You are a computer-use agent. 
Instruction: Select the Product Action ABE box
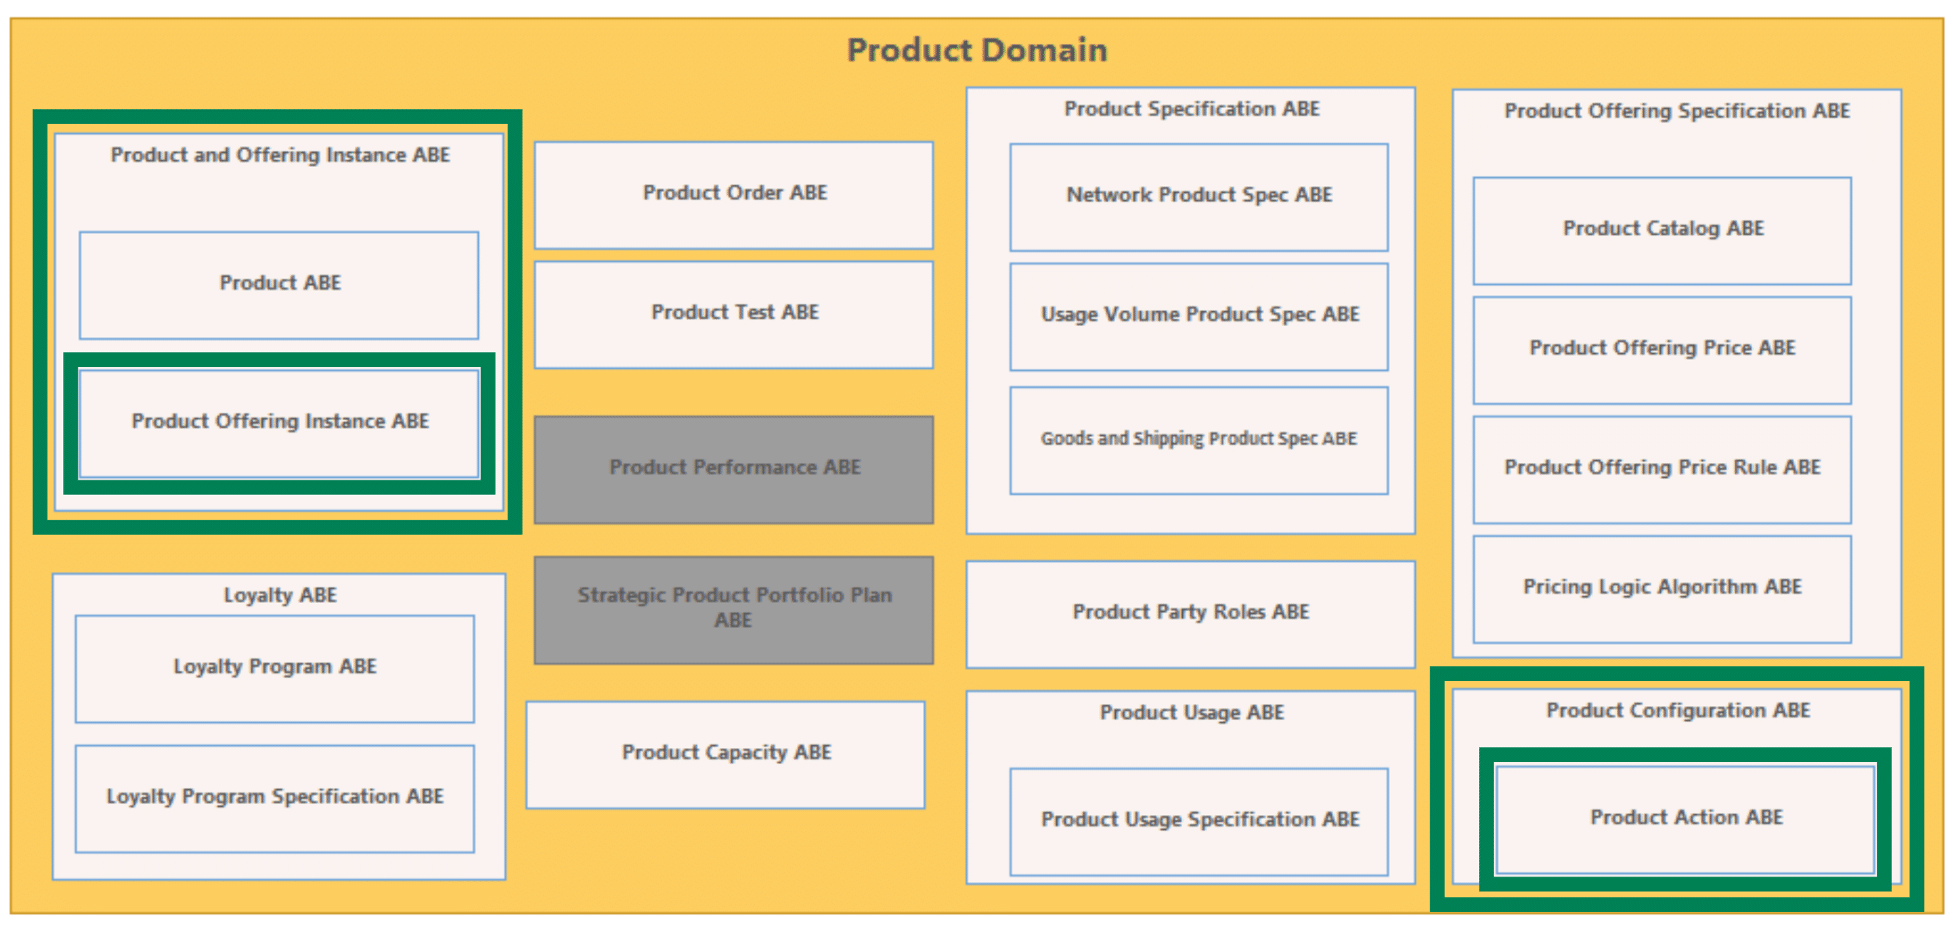click(1686, 819)
